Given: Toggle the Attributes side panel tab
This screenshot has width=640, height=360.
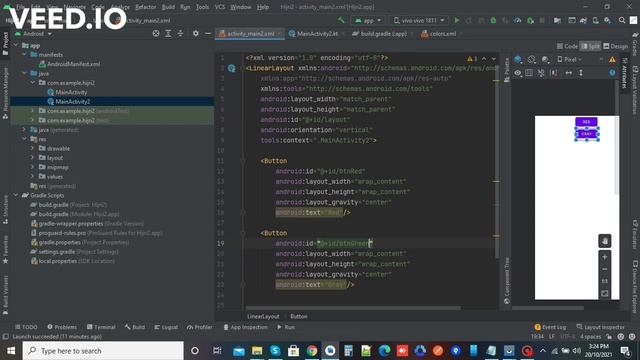Looking at the screenshot, I should tap(624, 73).
